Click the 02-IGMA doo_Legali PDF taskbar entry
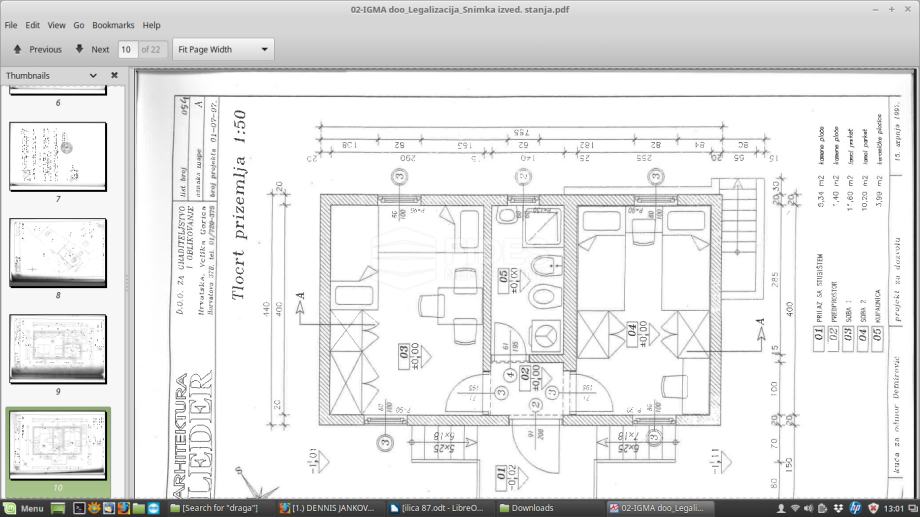Viewport: 920px width, 517px height. pyautogui.click(x=659, y=508)
